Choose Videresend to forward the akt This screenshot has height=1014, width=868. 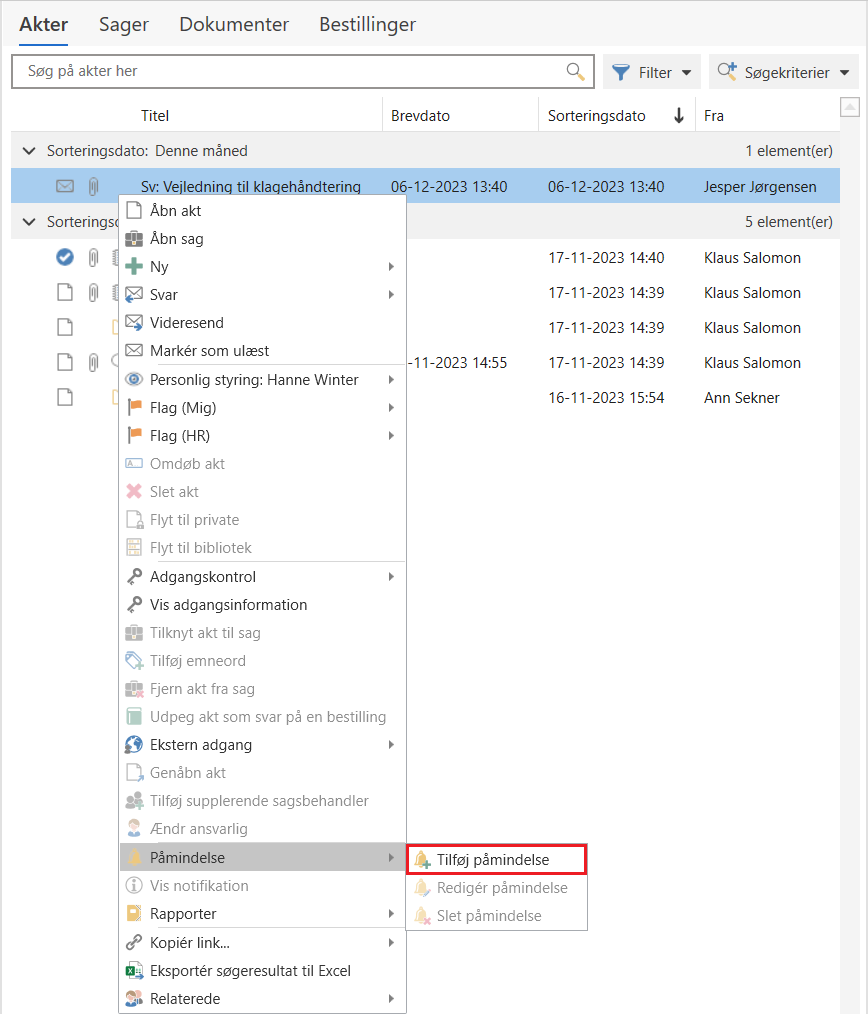point(186,323)
